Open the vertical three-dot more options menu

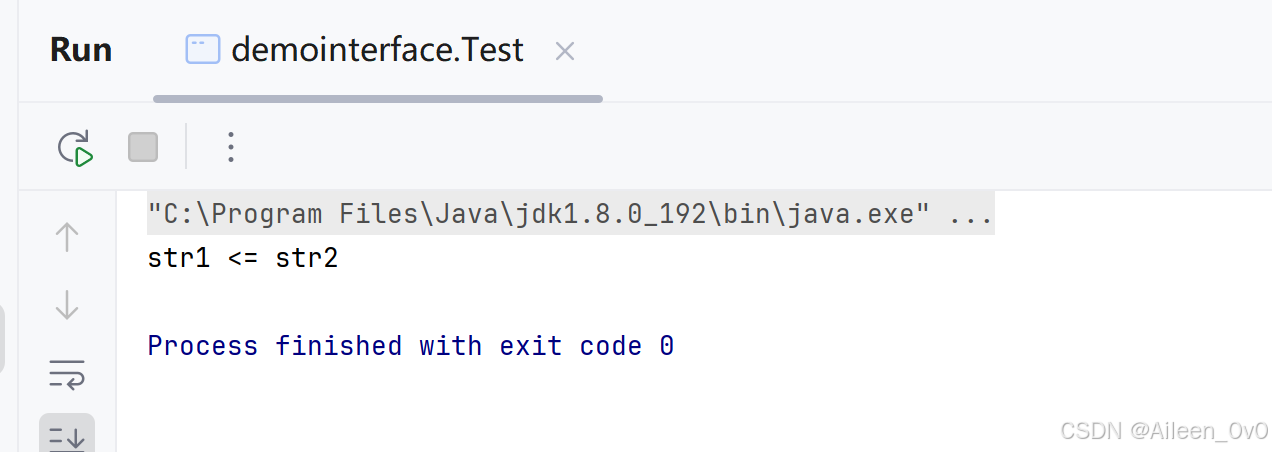pos(231,147)
